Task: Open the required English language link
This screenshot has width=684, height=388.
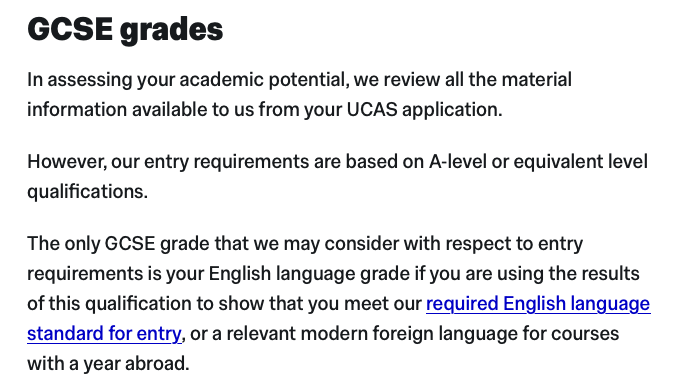Action: [538, 304]
